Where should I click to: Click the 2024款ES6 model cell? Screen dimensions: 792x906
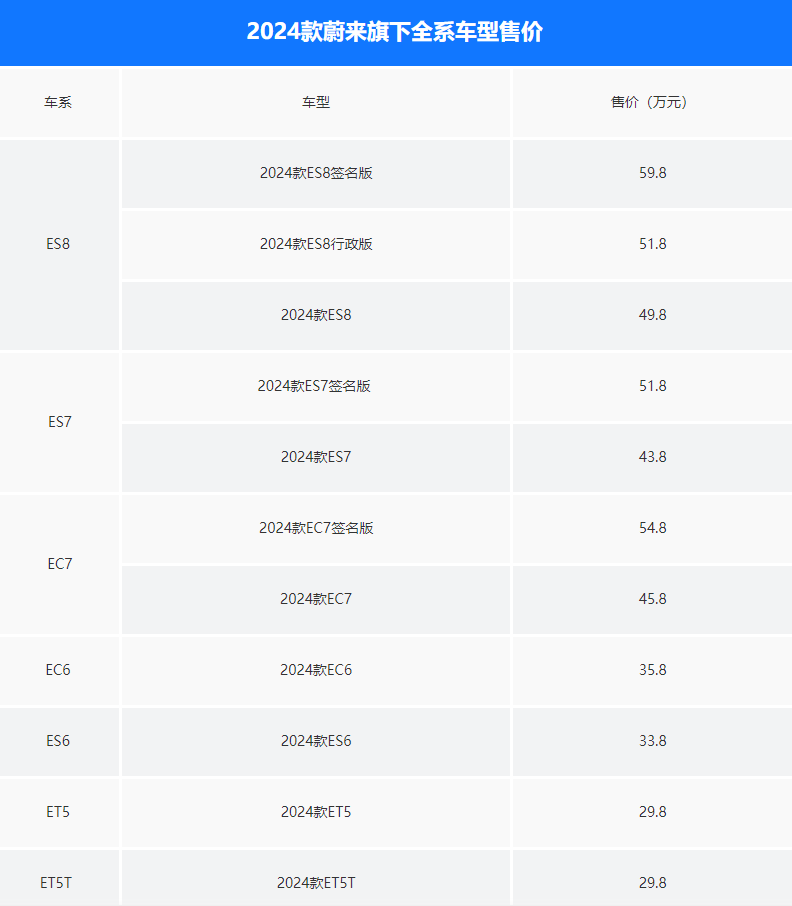coord(316,741)
